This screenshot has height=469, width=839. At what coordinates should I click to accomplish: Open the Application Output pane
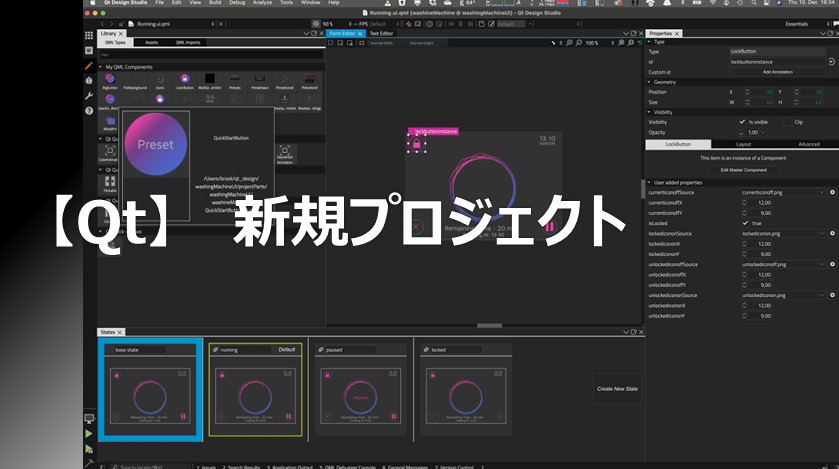289,466
